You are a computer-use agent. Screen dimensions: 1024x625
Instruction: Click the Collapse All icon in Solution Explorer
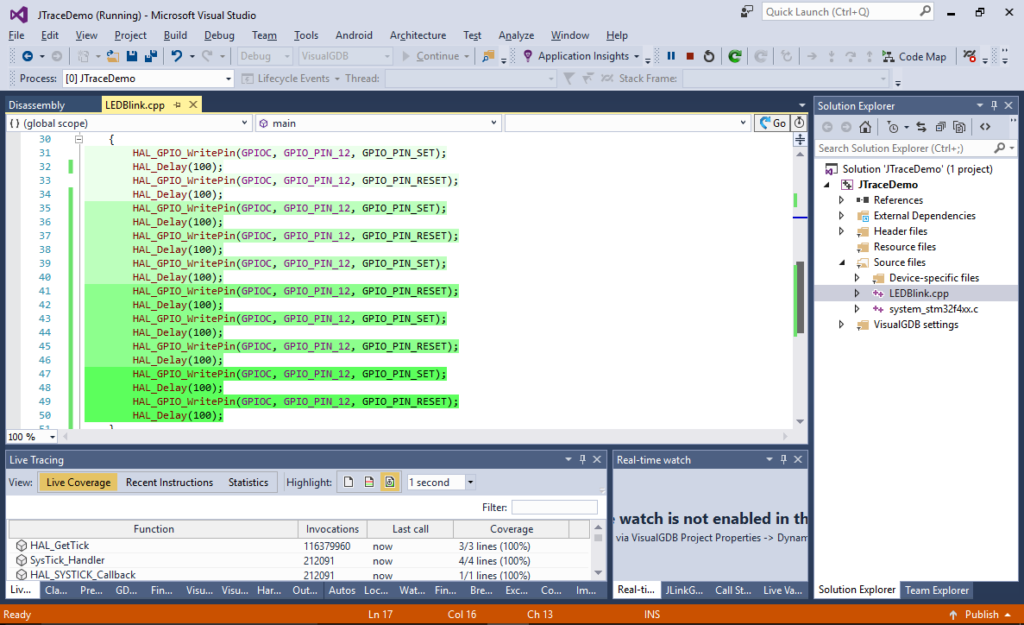click(x=941, y=127)
